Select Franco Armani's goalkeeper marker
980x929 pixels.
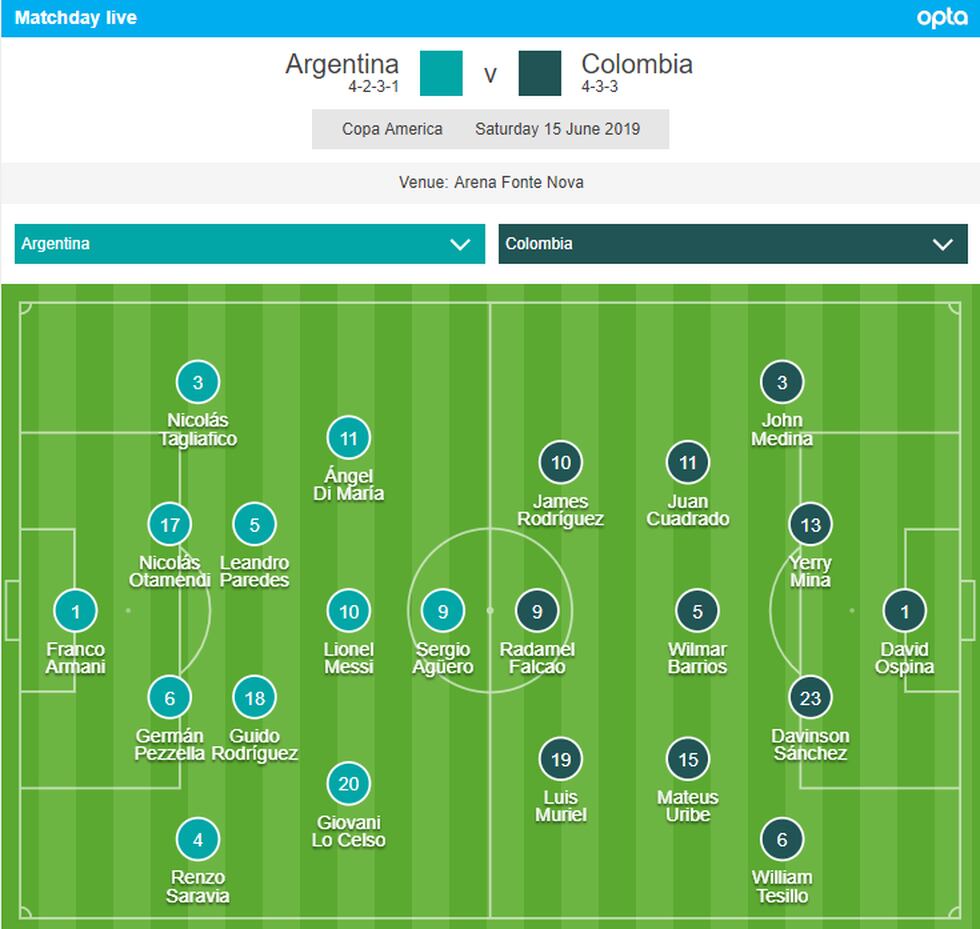(76, 612)
